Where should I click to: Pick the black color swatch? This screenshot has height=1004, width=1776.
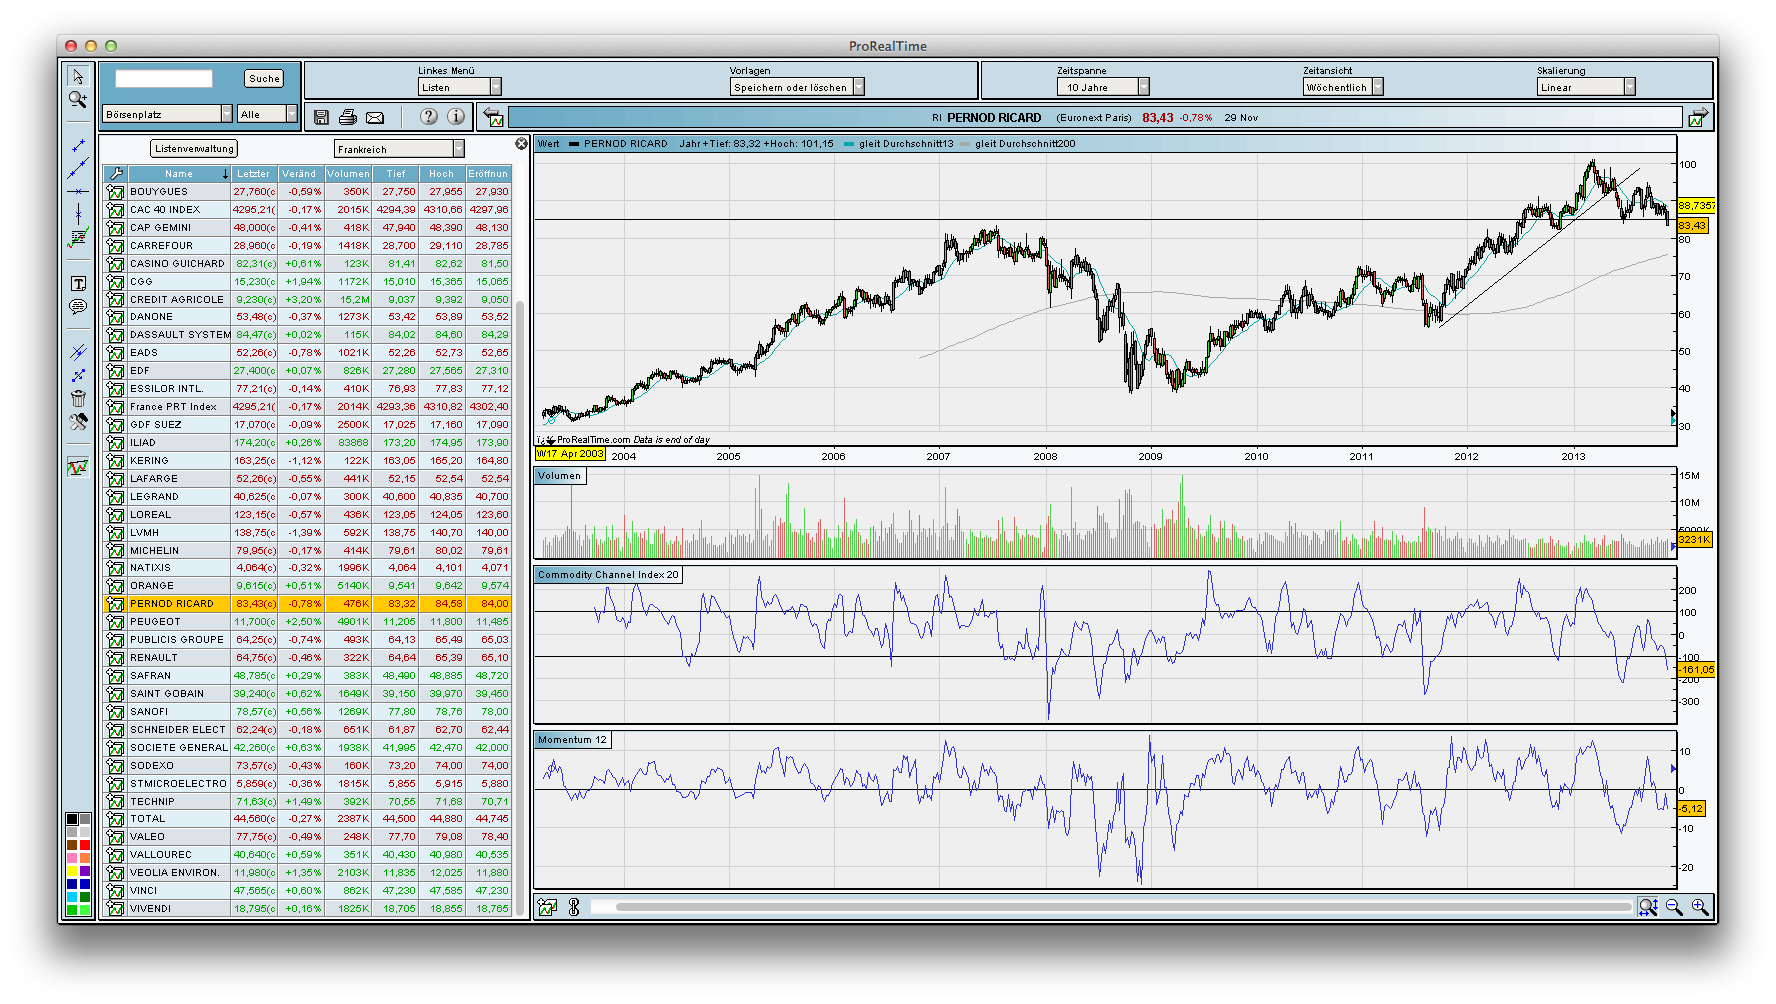pos(72,819)
